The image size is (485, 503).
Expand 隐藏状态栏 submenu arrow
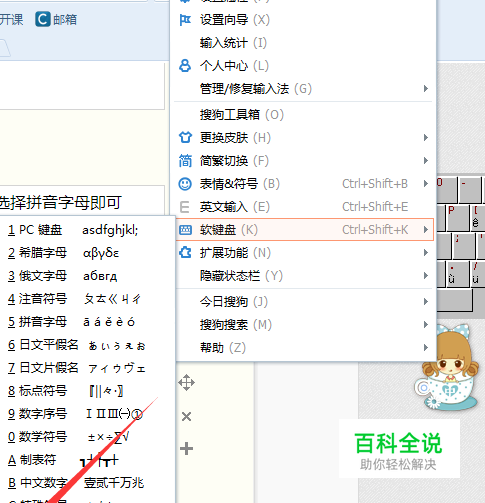pyautogui.click(x=426, y=276)
